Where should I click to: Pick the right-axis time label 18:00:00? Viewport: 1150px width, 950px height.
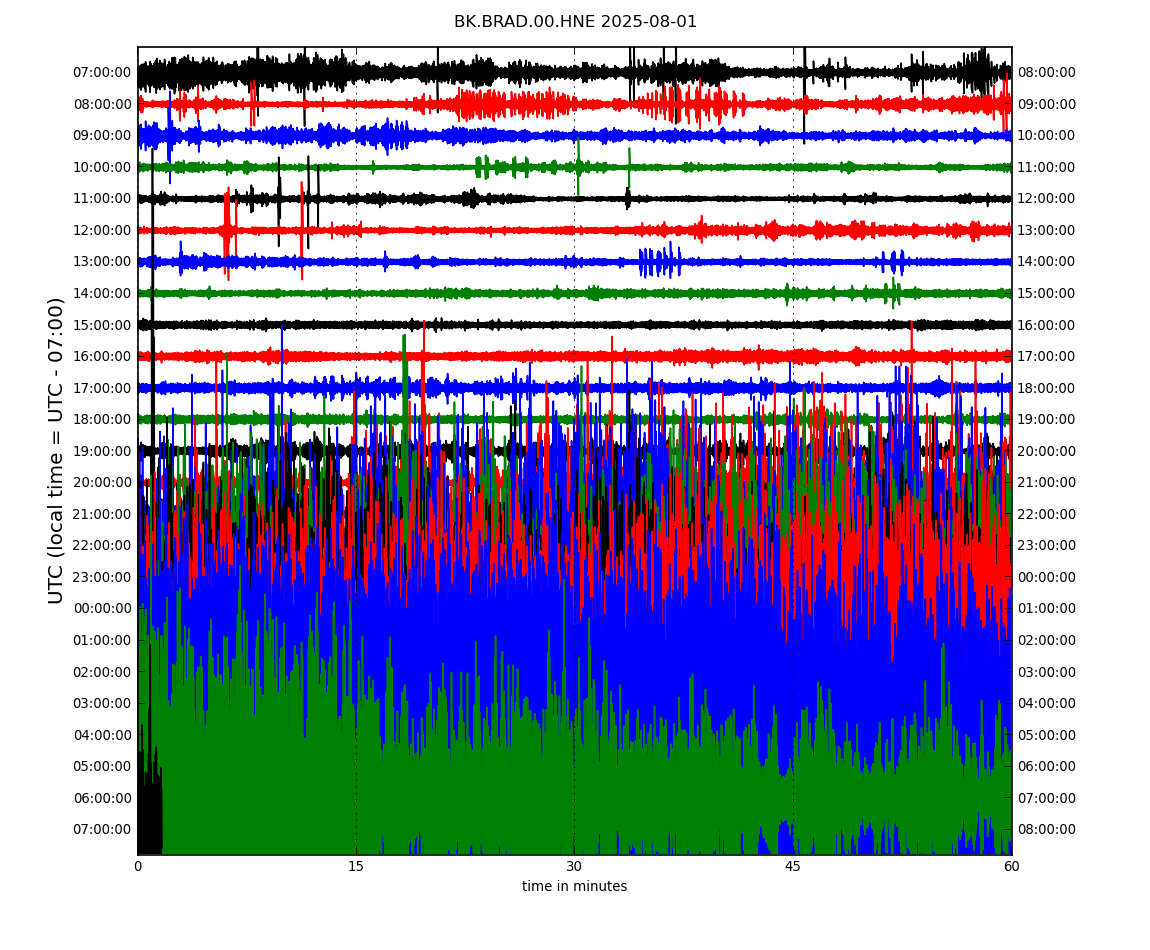coord(1047,388)
